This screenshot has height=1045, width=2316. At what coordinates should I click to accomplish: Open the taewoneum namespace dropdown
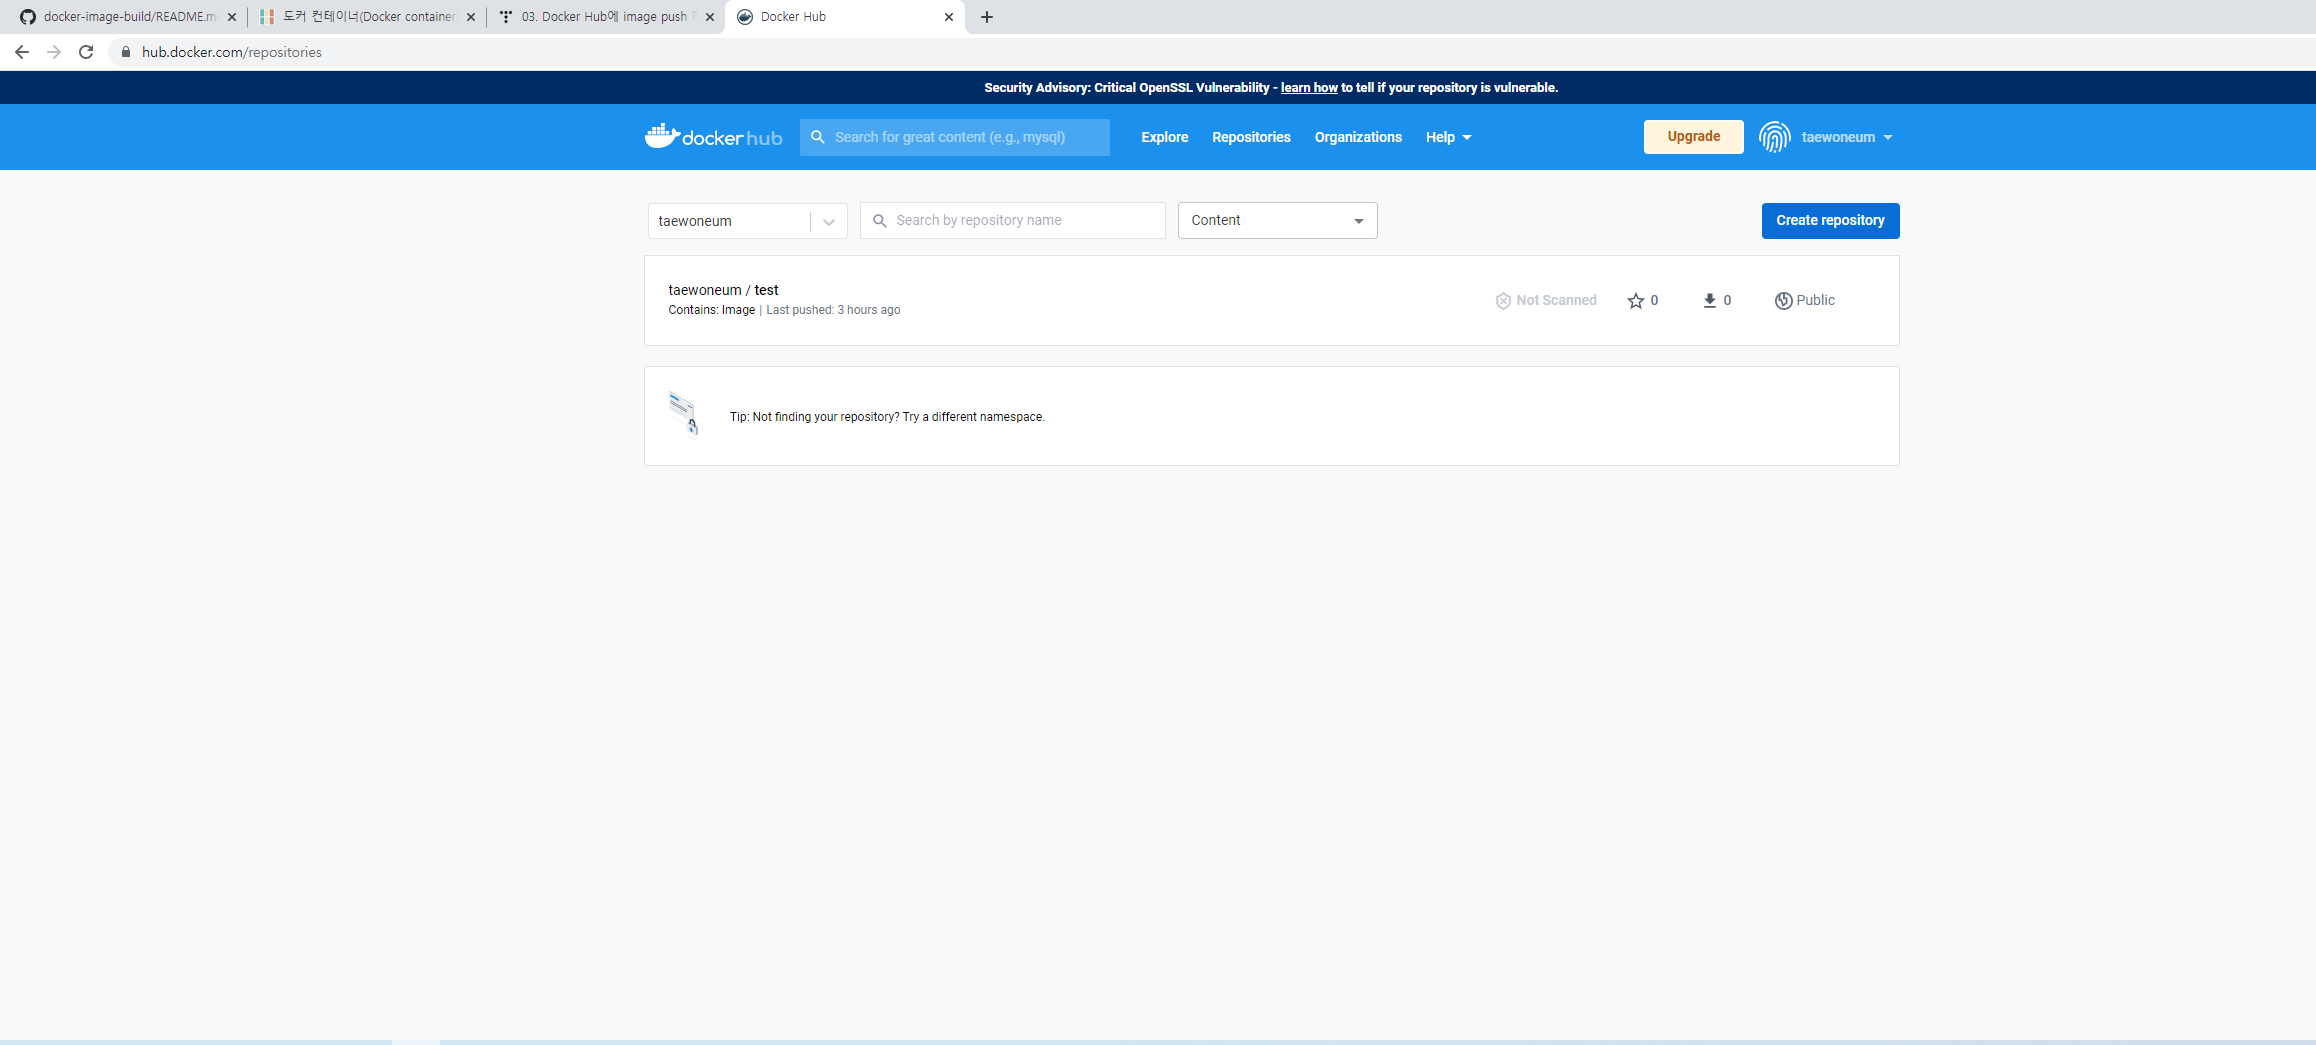[x=828, y=221]
